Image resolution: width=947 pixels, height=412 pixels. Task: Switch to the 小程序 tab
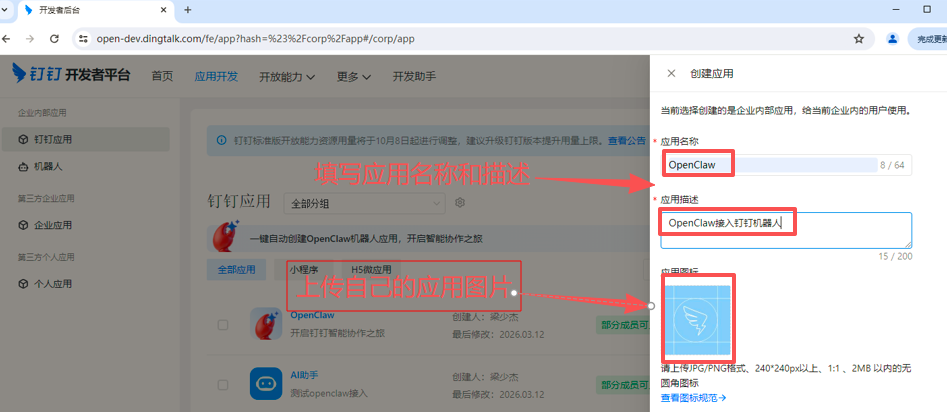[x=303, y=270]
